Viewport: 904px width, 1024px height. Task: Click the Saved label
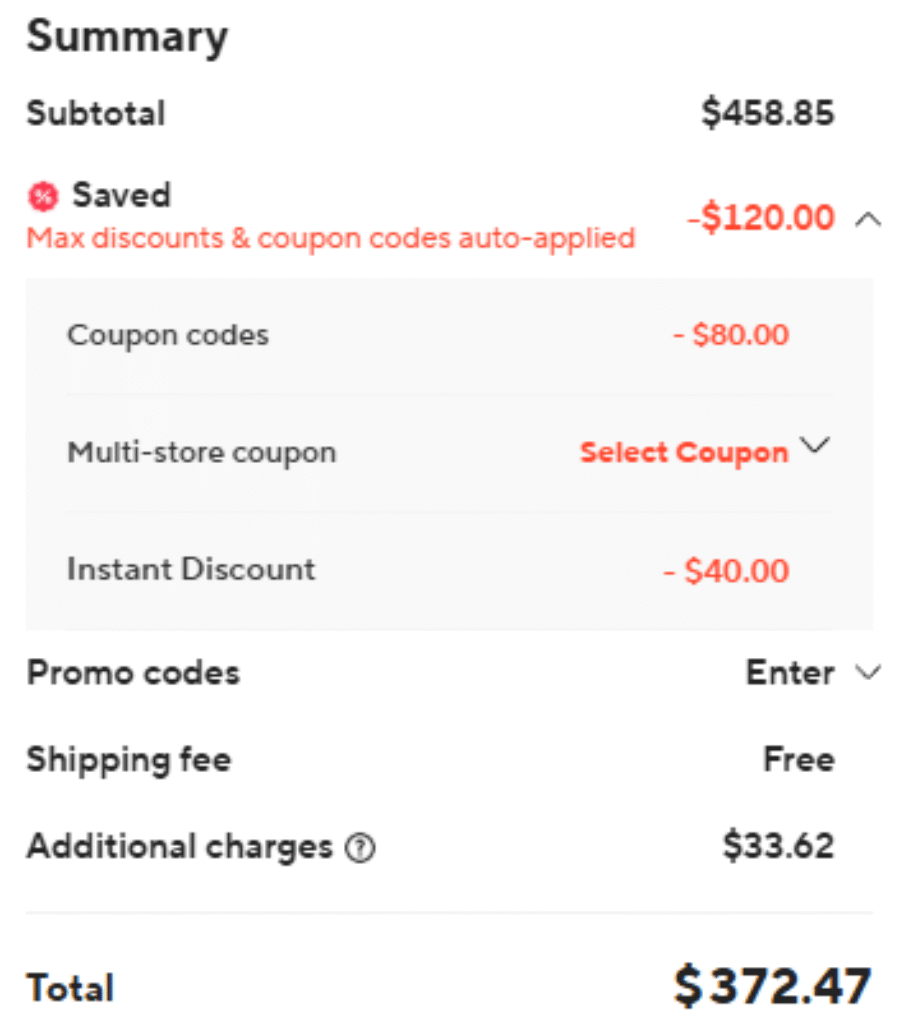coord(121,194)
